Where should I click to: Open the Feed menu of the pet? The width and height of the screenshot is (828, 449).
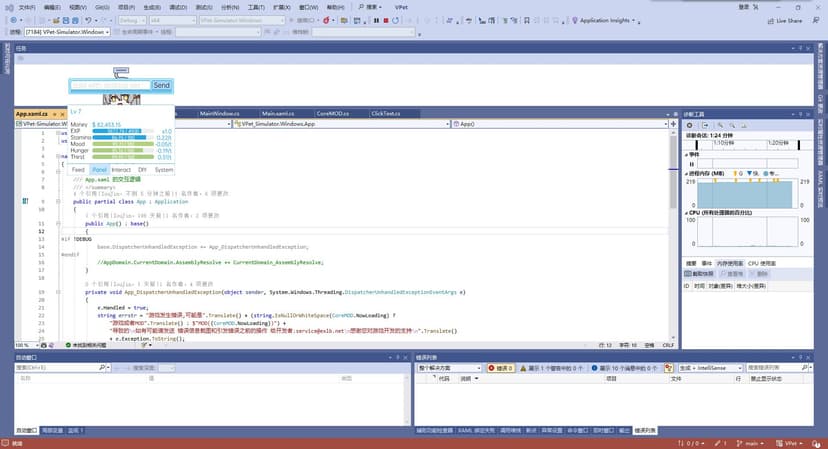78,170
